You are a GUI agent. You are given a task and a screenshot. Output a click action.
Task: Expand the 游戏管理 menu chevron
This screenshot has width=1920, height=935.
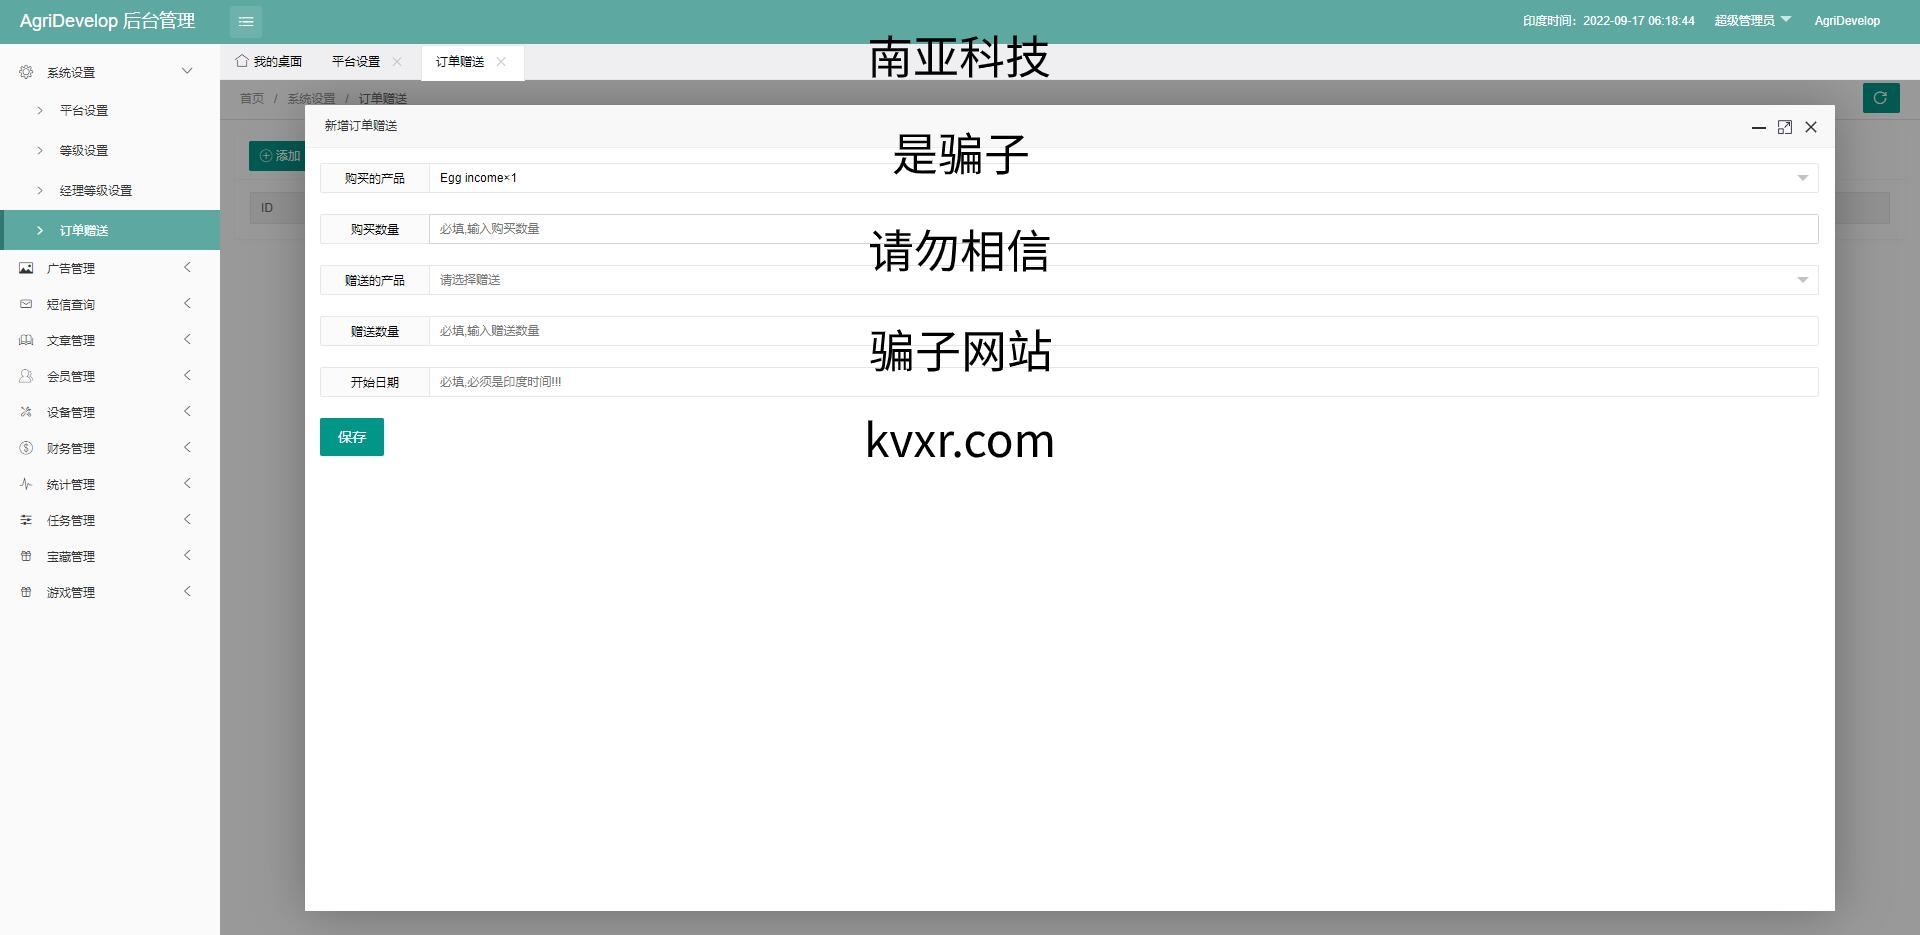pos(187,591)
